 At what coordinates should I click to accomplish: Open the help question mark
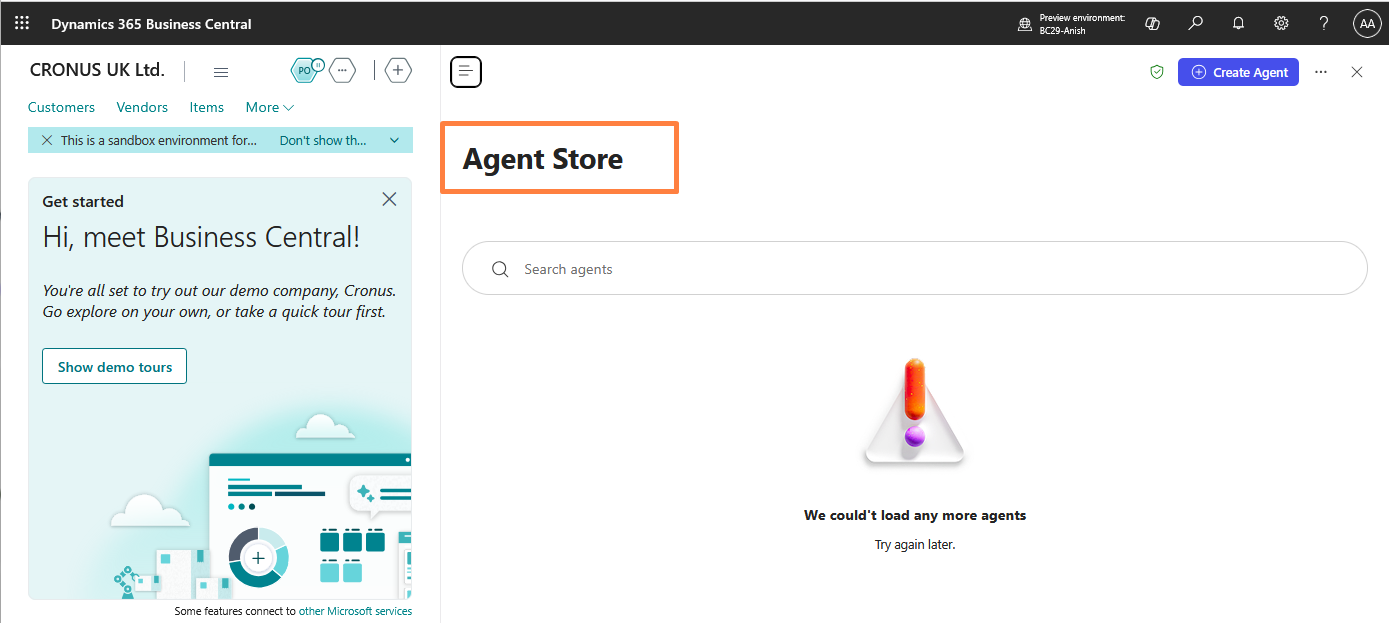click(1324, 23)
